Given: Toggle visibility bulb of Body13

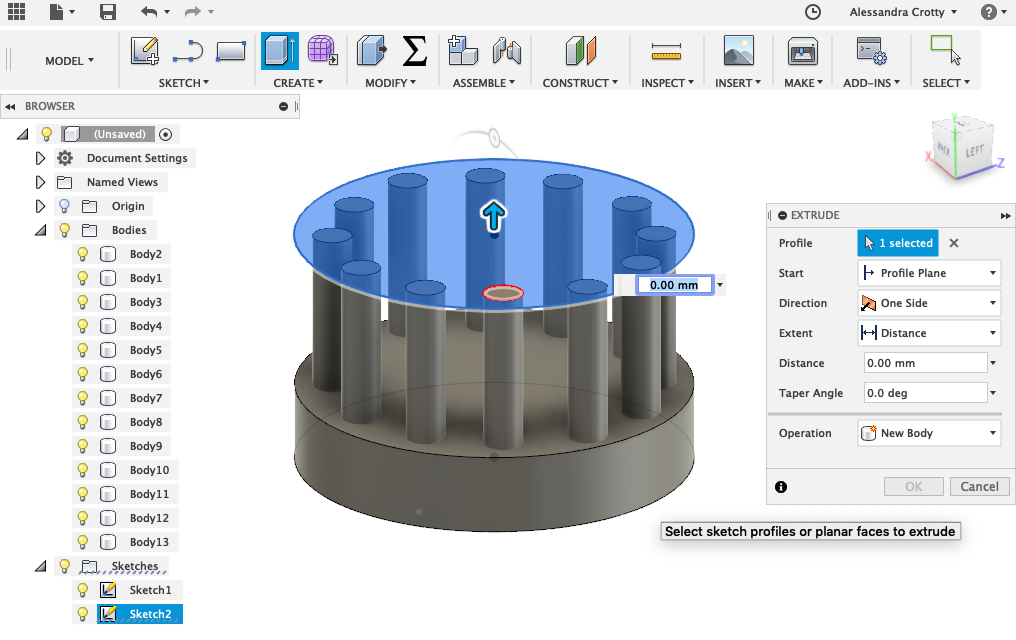Looking at the screenshot, I should click(82, 542).
